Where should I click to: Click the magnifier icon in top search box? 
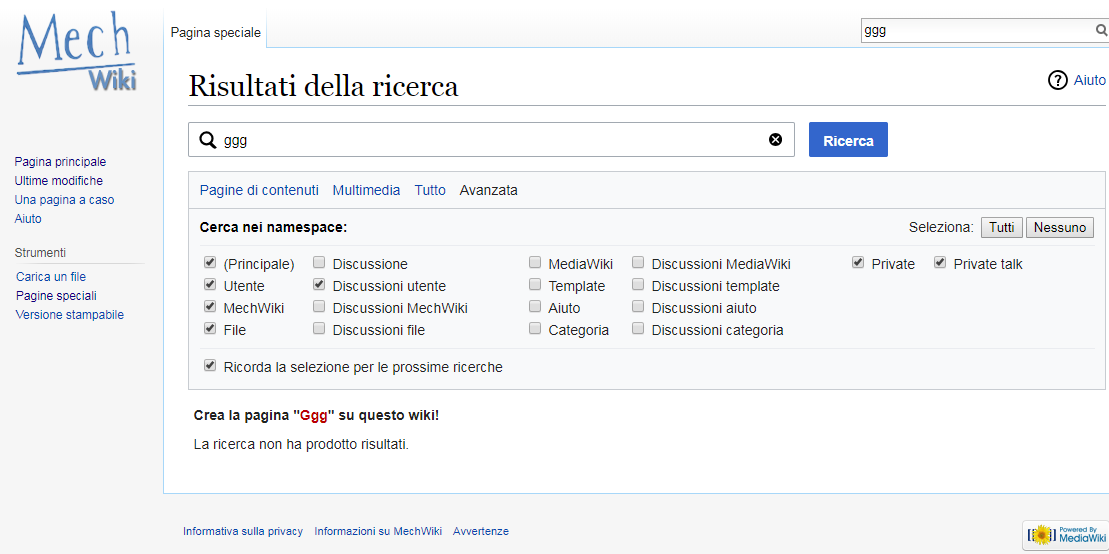1101,30
